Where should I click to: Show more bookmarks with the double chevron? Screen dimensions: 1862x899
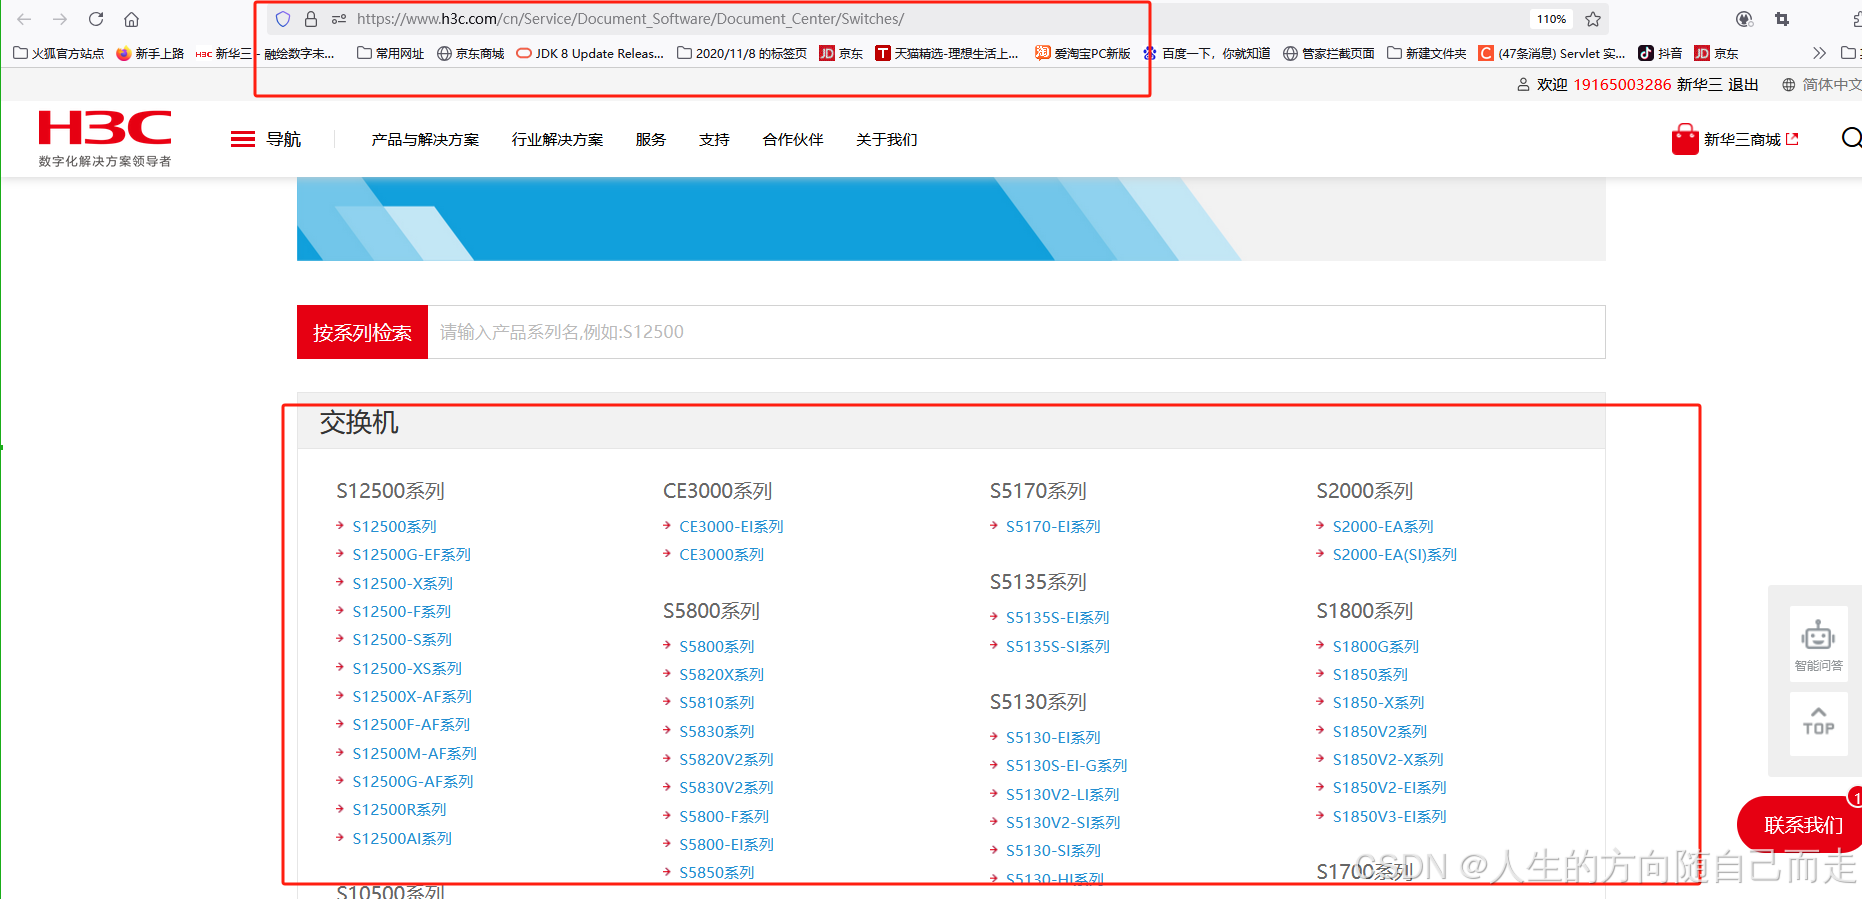1819,53
